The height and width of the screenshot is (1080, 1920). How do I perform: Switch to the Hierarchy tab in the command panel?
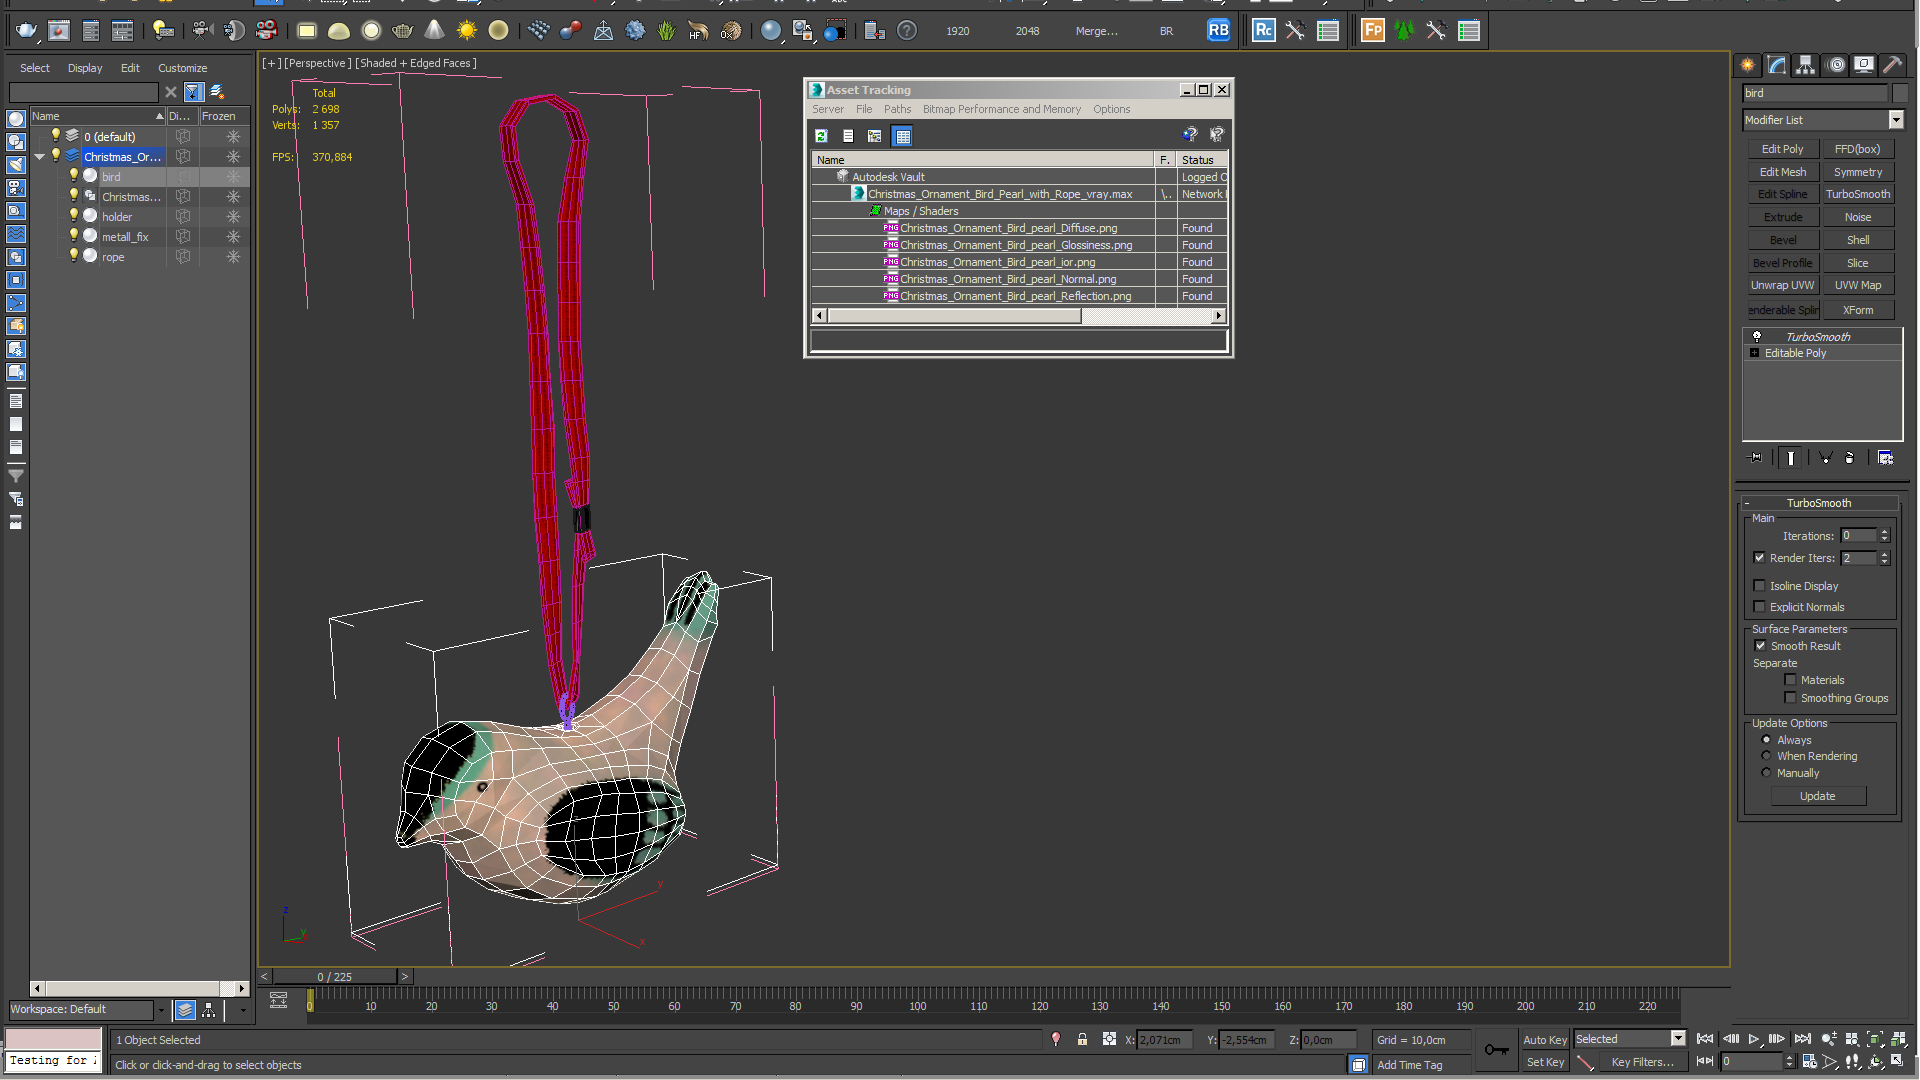pos(1806,65)
